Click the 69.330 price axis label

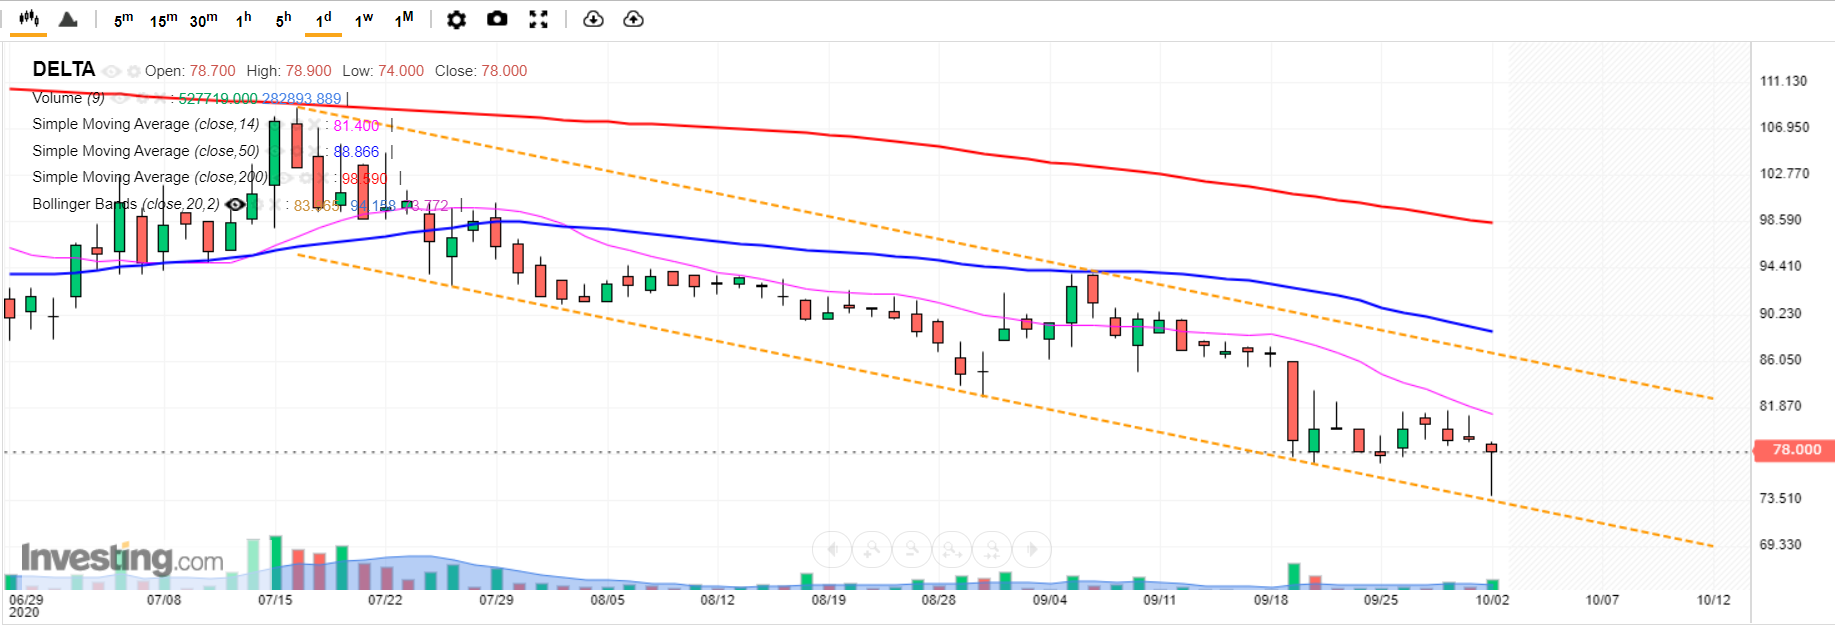point(1780,545)
